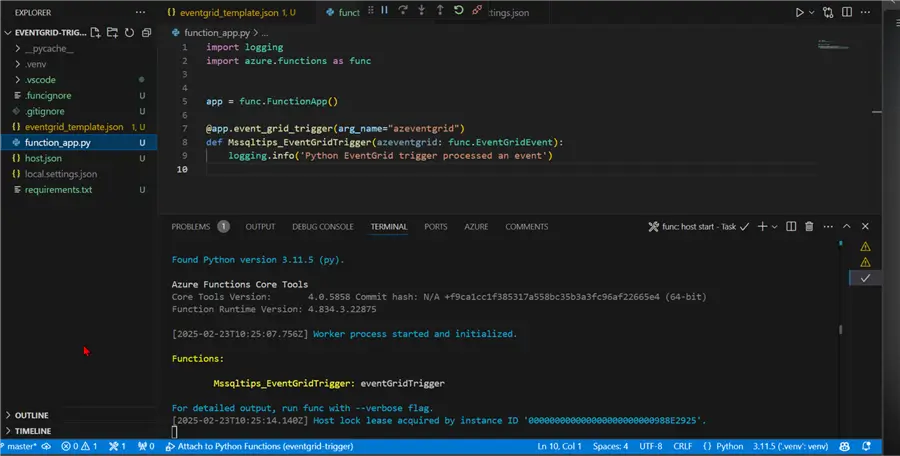This screenshot has height=456, width=900.
Task: Split the editor to the right
Action: 847,12
